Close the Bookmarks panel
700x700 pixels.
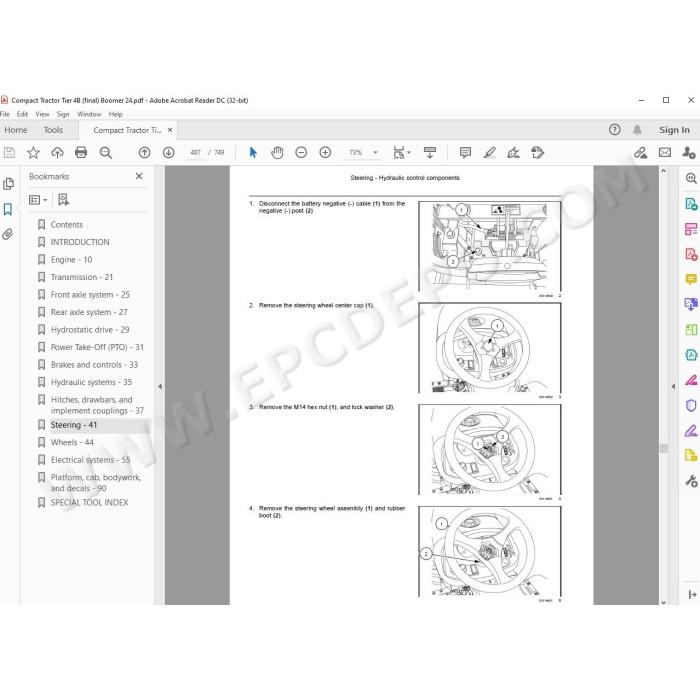tap(139, 176)
